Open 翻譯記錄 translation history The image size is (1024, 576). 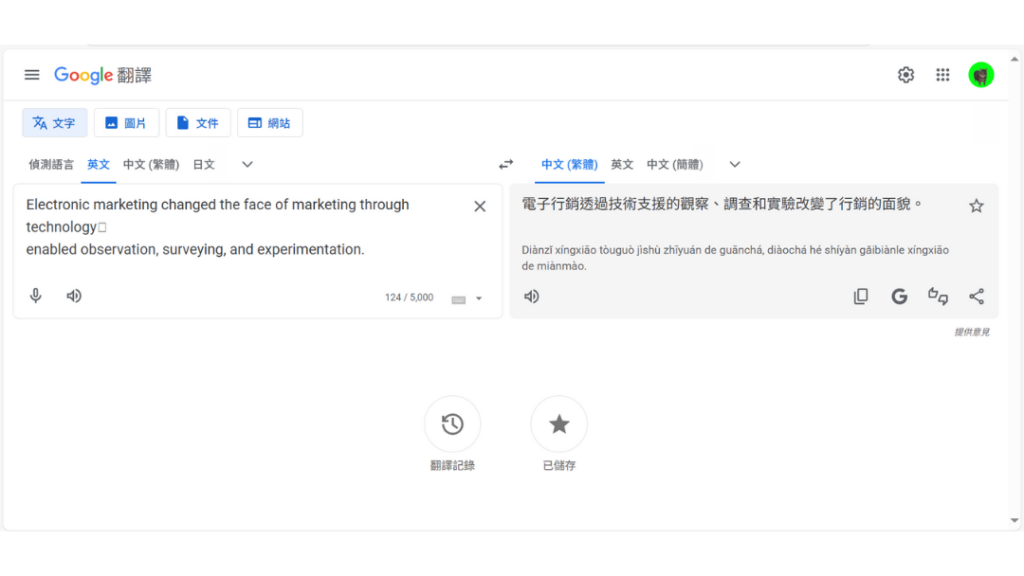click(453, 424)
